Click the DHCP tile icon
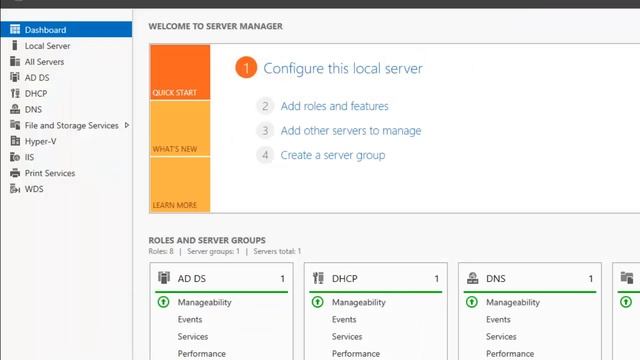640x360 pixels. click(x=318, y=278)
